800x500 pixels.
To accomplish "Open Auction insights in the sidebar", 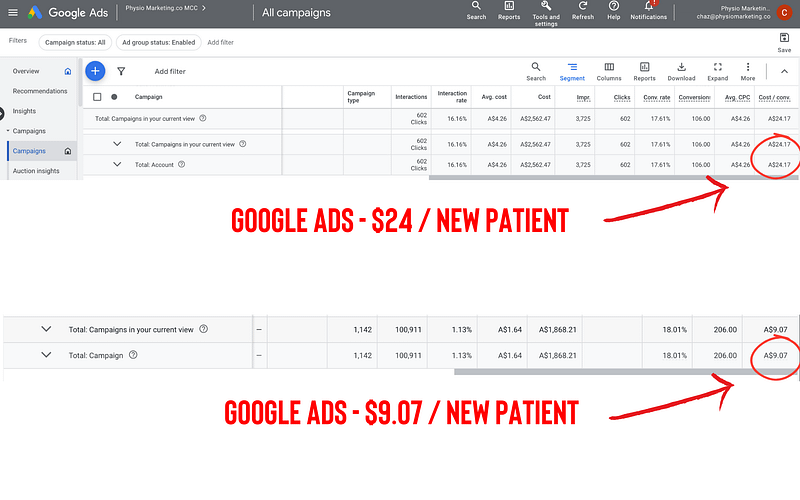I will pos(36,171).
